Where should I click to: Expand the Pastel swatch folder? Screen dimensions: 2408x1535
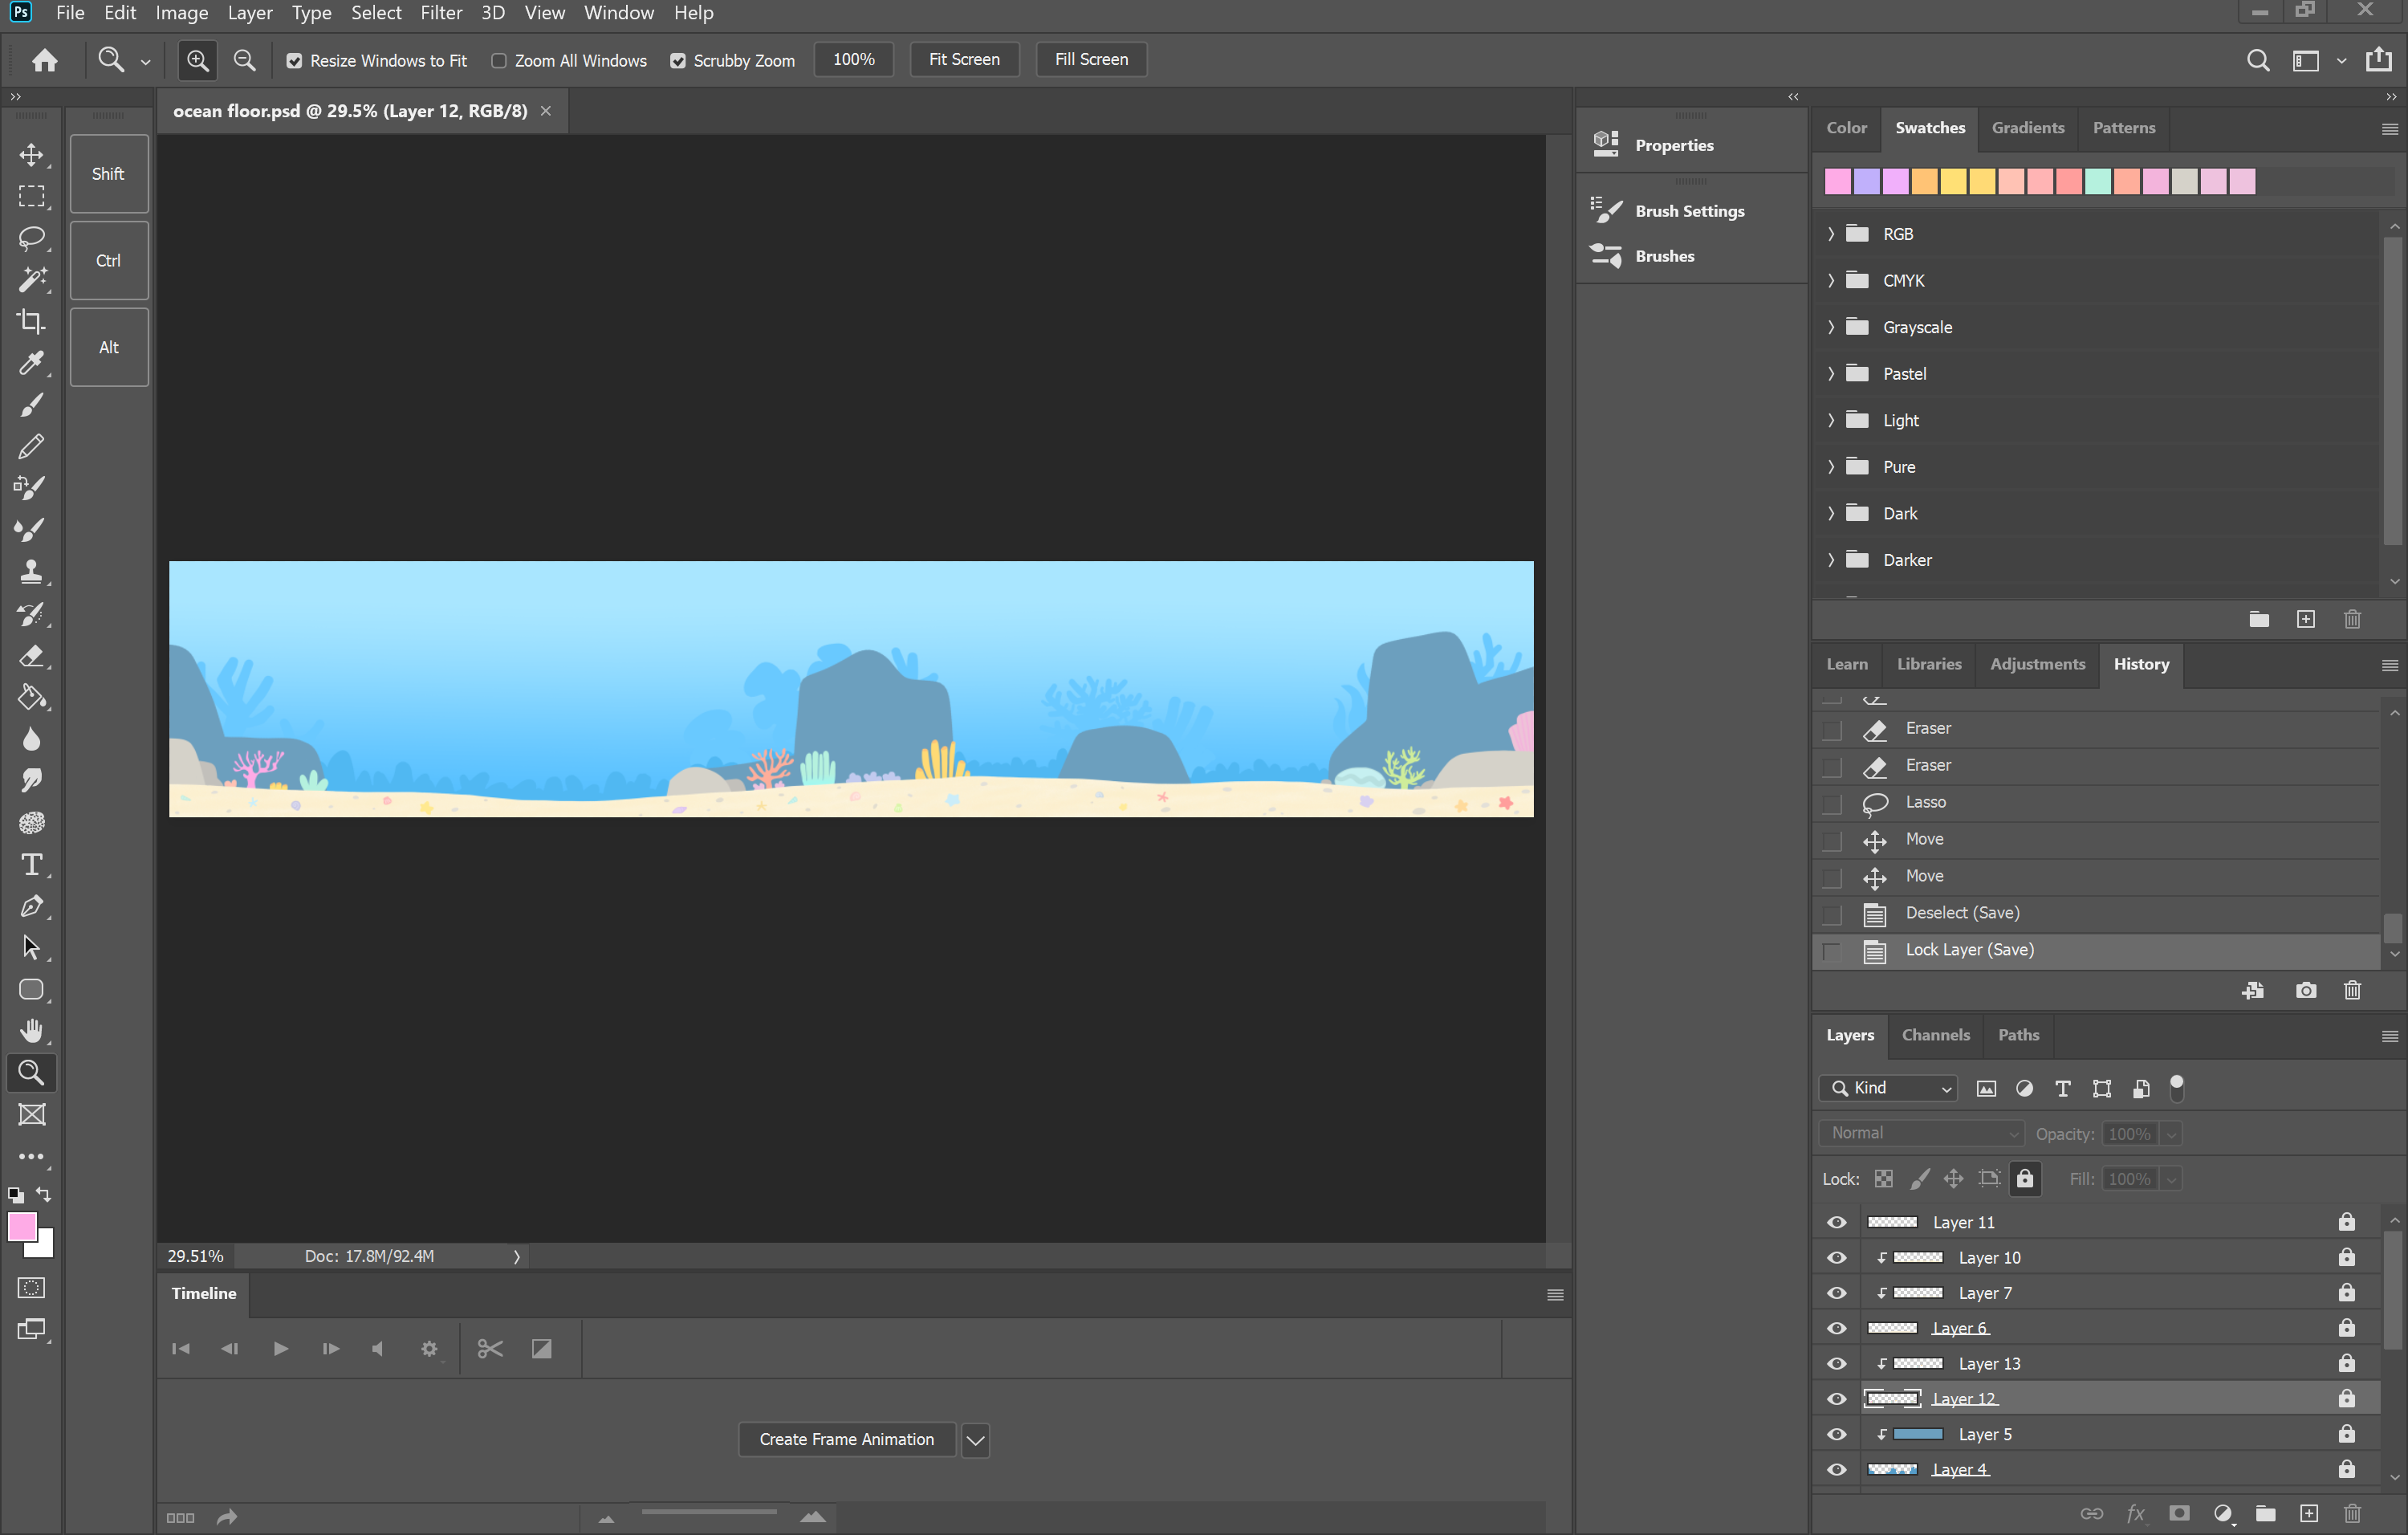click(x=1831, y=373)
